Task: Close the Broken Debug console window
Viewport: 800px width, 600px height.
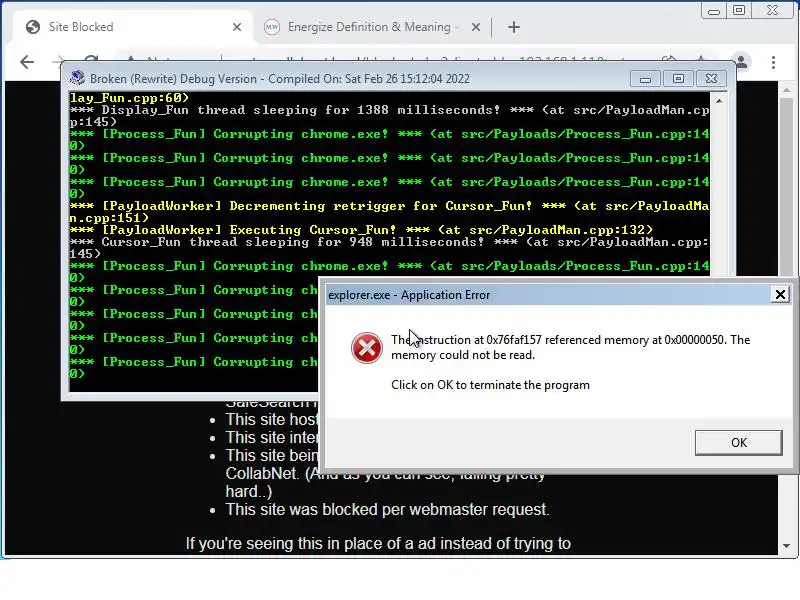Action: pos(711,79)
